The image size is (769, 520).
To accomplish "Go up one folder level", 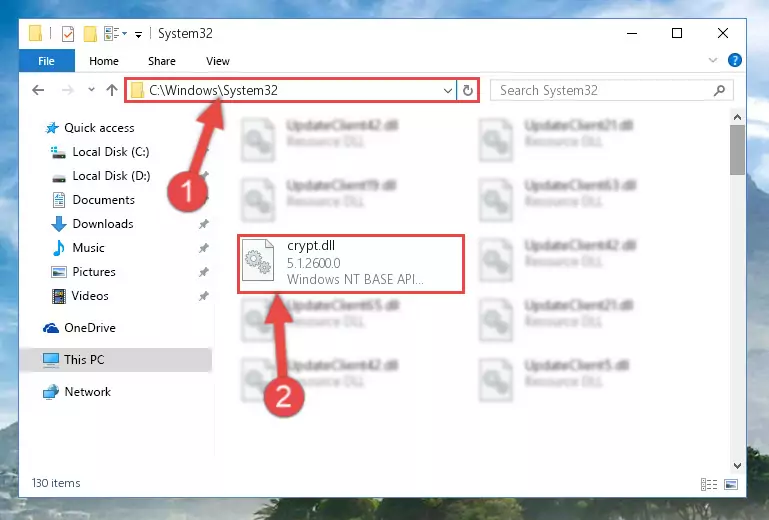I will 112,90.
